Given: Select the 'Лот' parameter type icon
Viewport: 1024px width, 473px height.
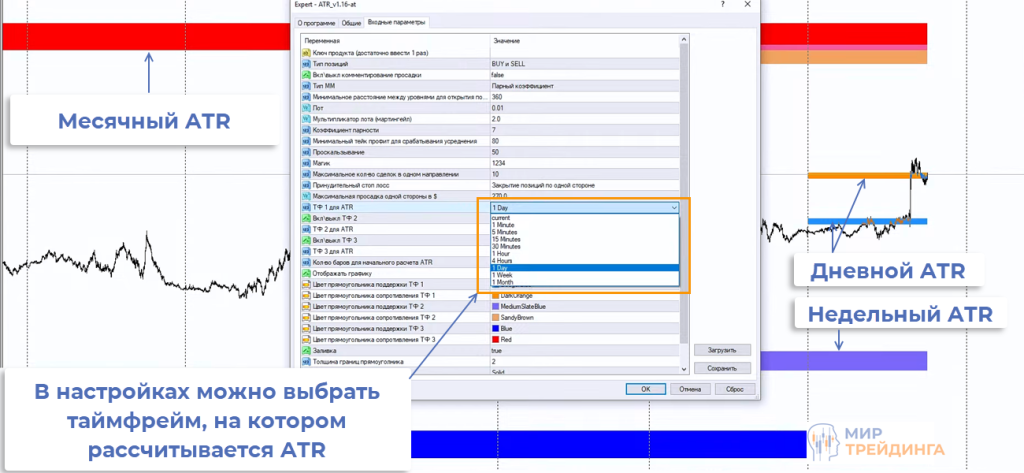Looking at the screenshot, I should coord(306,108).
